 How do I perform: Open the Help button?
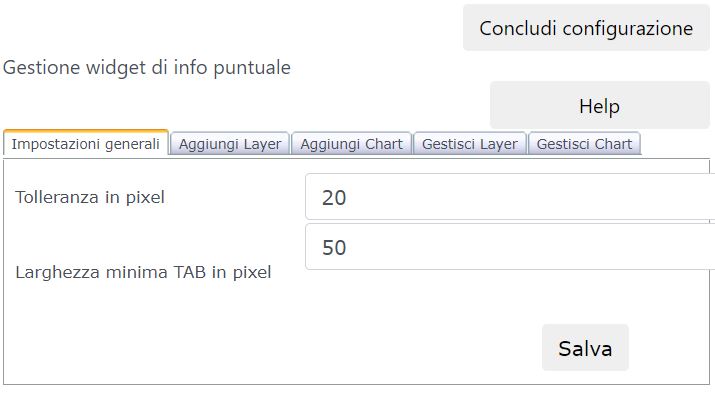tap(600, 106)
